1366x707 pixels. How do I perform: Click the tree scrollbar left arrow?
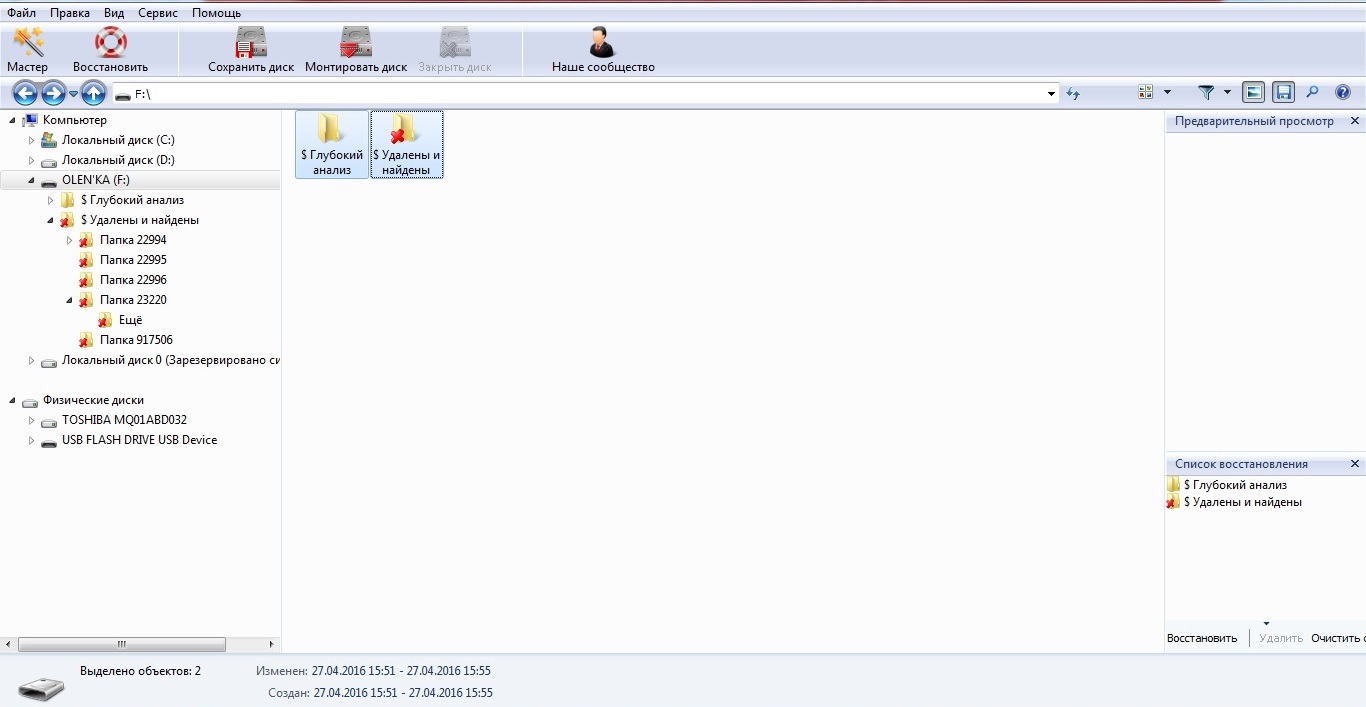[x=9, y=644]
